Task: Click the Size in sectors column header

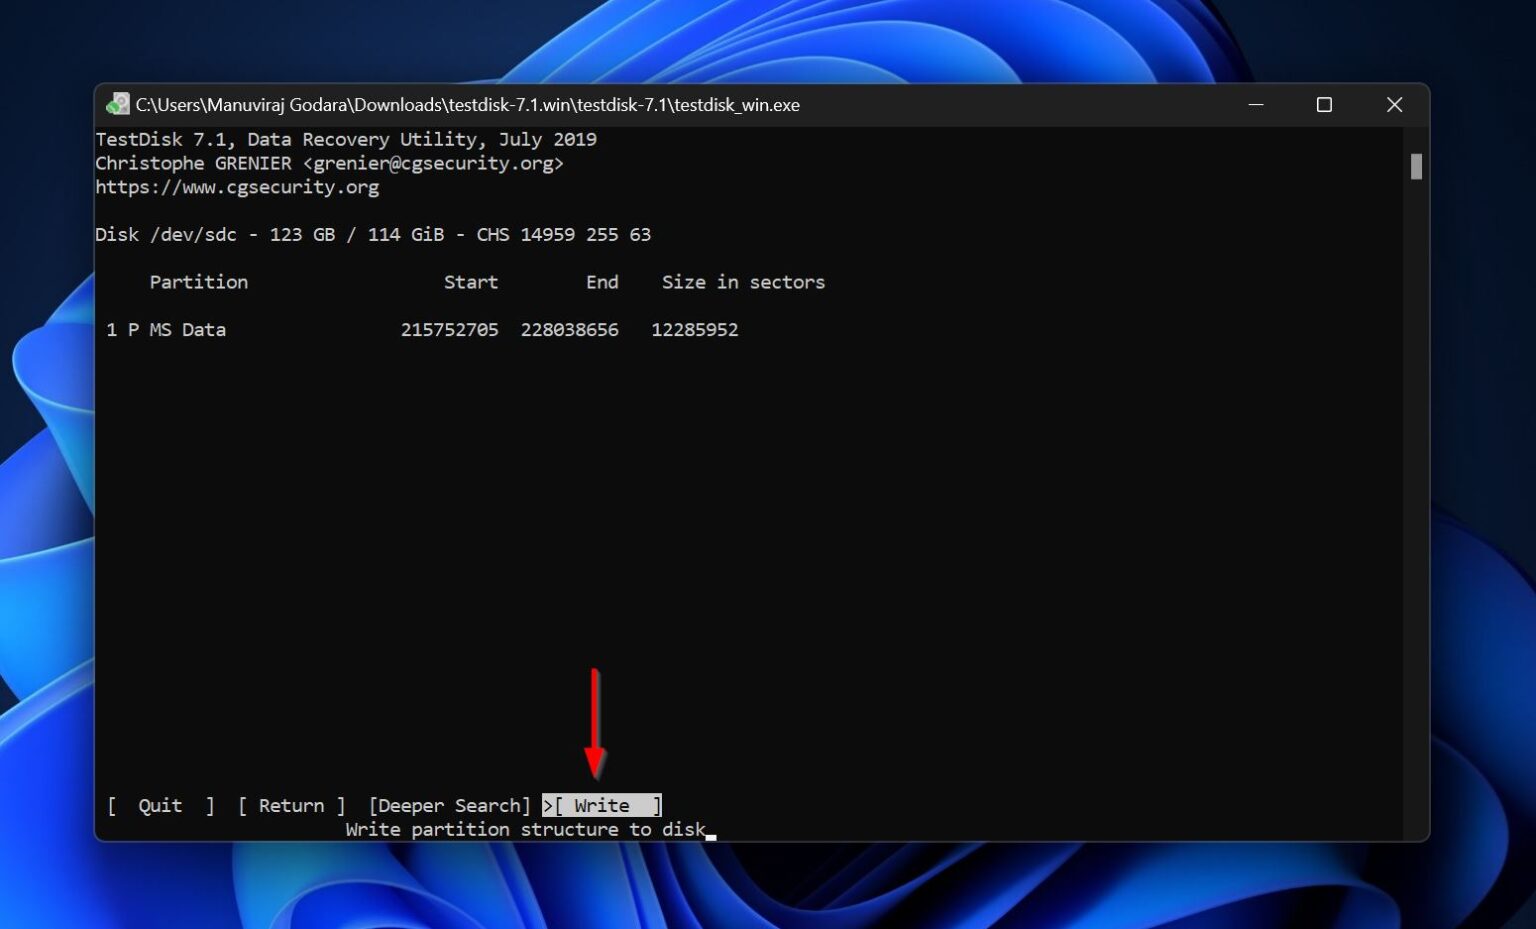Action: [x=743, y=282]
